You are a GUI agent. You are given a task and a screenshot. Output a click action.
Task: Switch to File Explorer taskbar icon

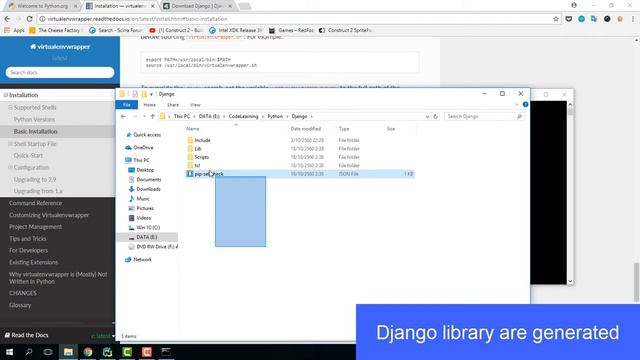[68, 352]
